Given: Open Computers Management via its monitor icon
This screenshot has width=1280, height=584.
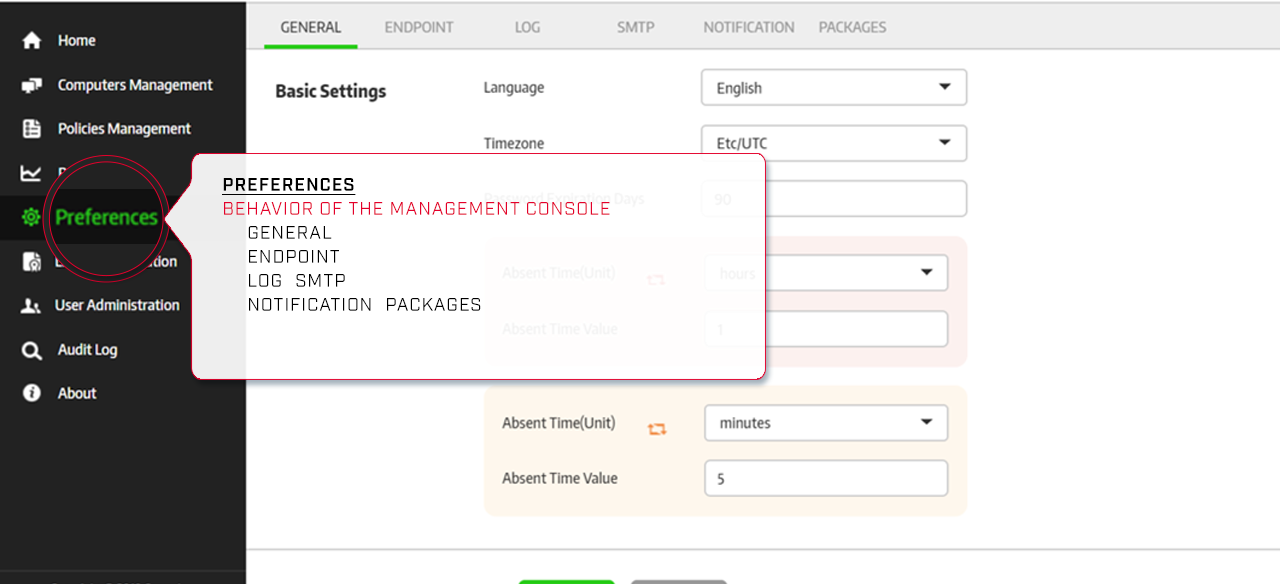Looking at the screenshot, I should (x=32, y=85).
